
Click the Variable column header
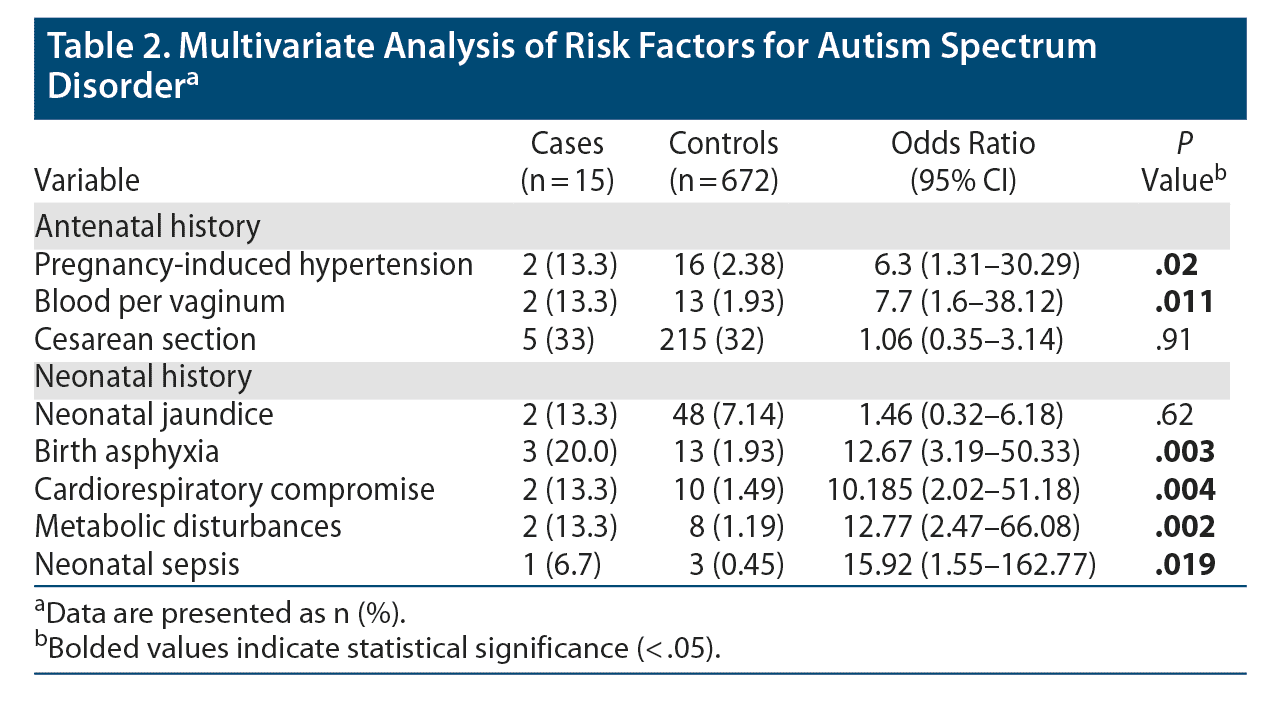87,179
